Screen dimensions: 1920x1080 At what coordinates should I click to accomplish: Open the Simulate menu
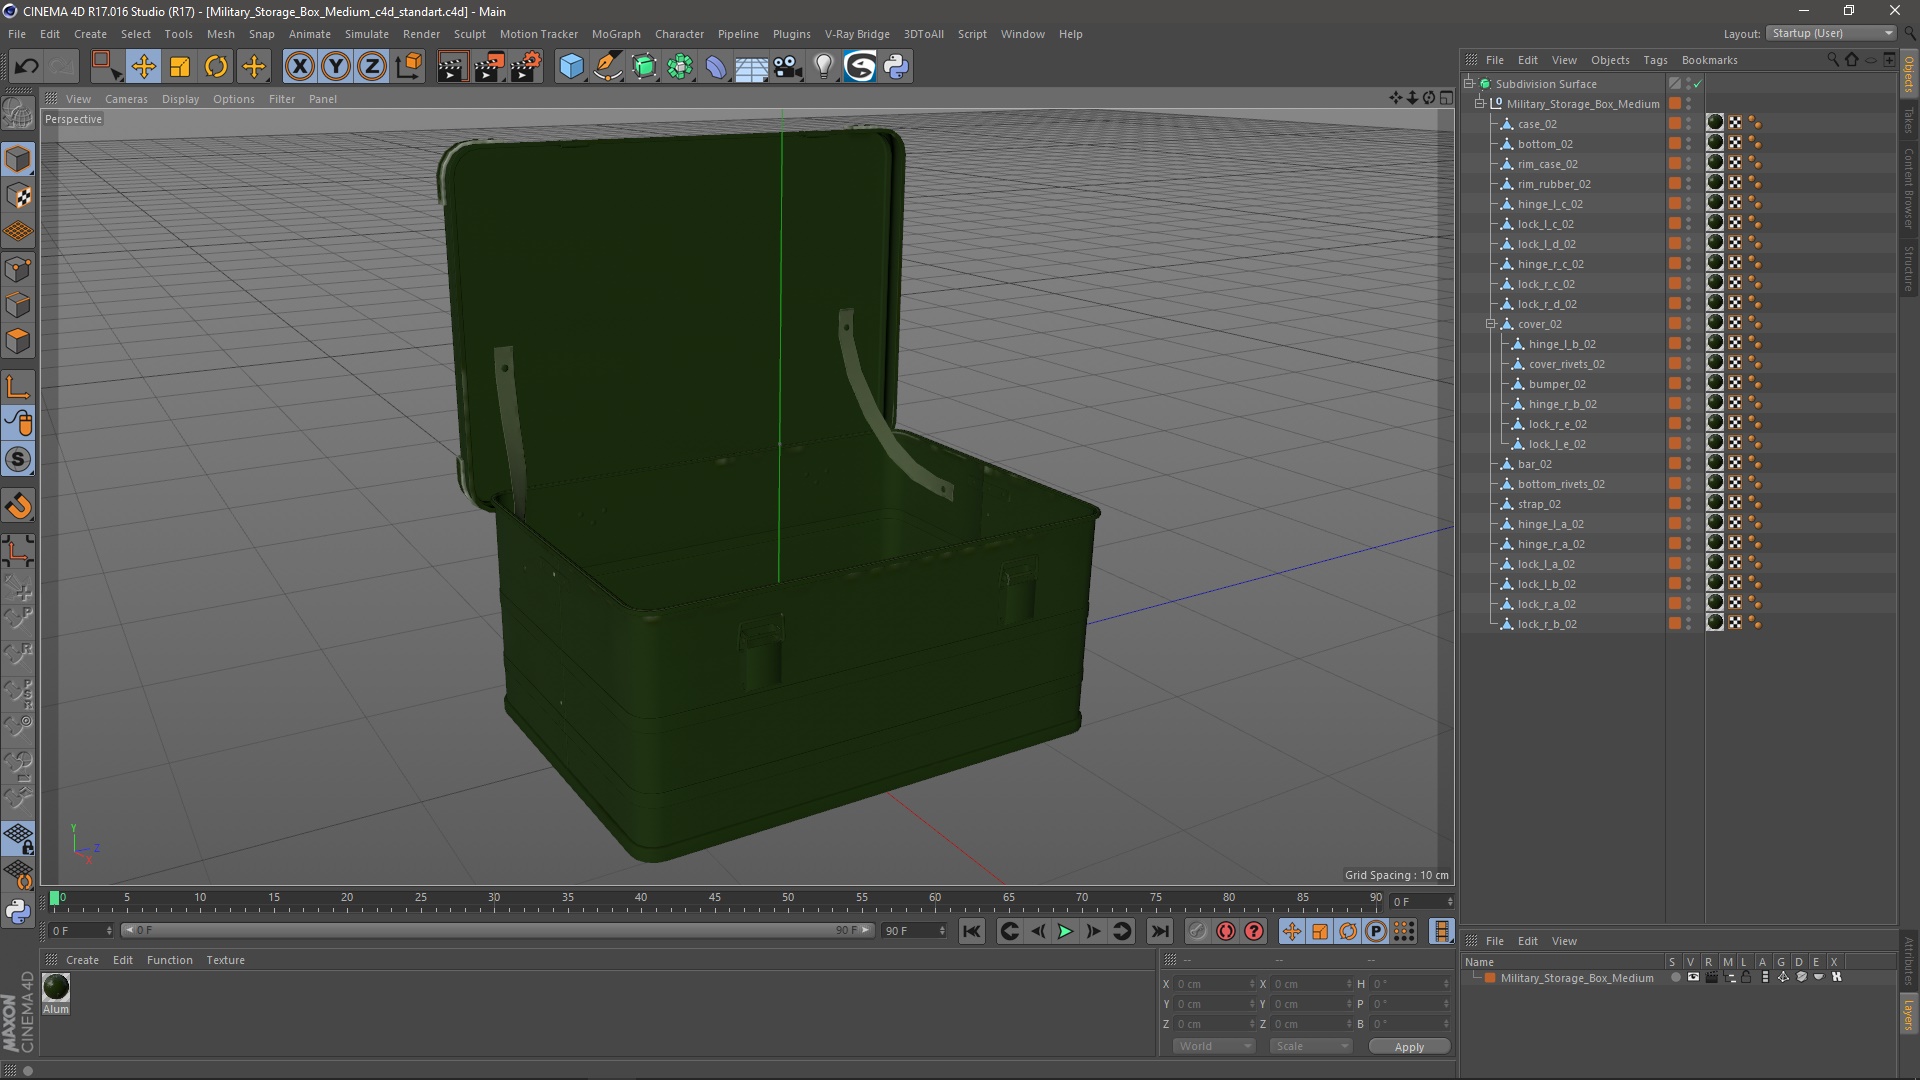tap(367, 34)
